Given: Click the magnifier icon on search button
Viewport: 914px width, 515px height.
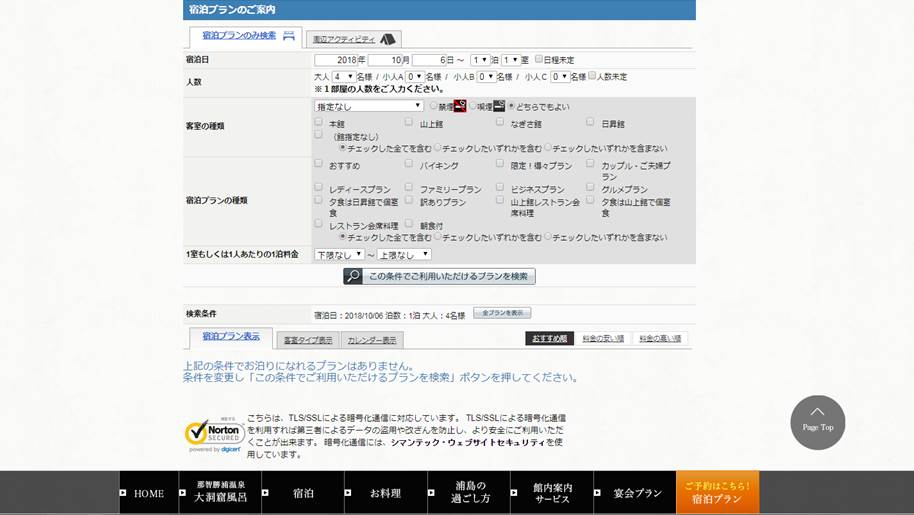Looking at the screenshot, I should tap(353, 276).
